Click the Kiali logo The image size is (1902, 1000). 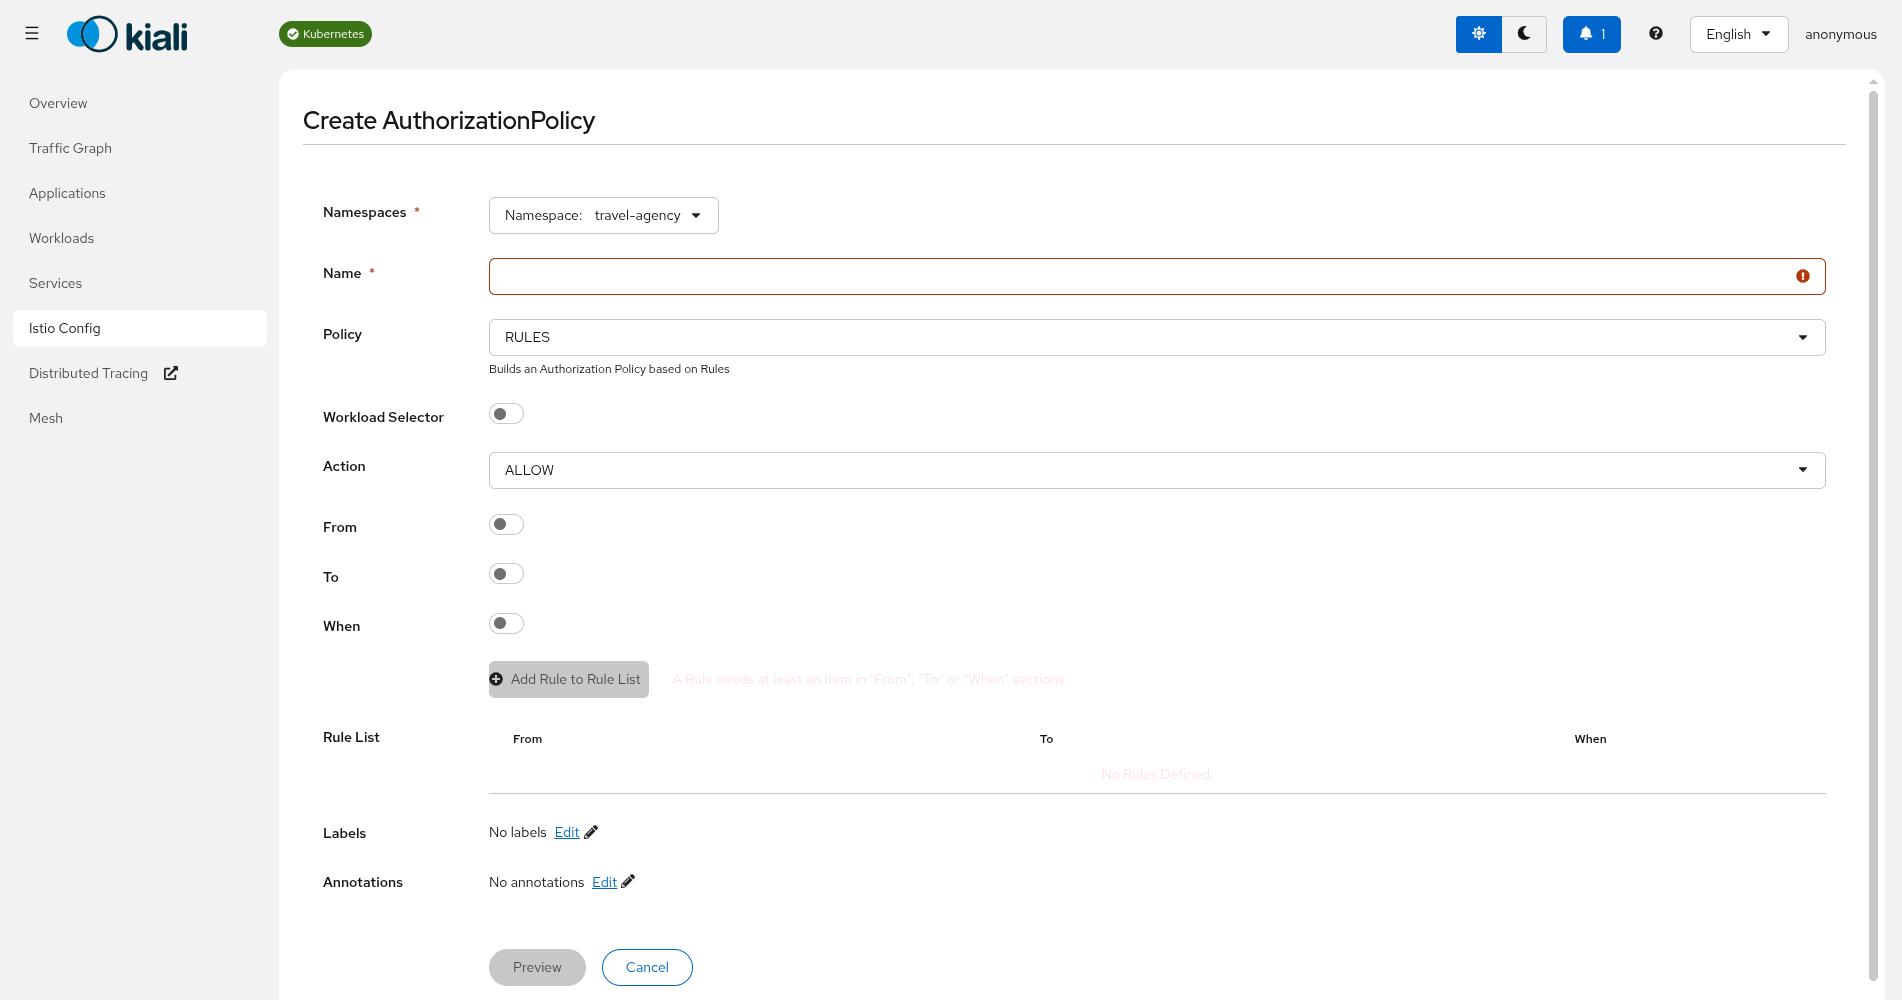[x=126, y=33]
